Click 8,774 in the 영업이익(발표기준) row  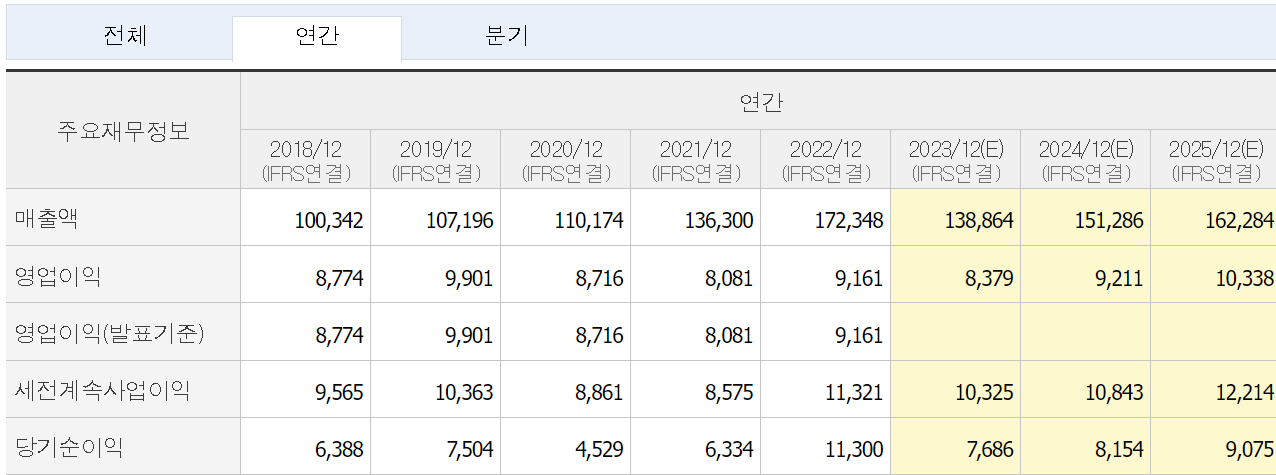click(339, 334)
